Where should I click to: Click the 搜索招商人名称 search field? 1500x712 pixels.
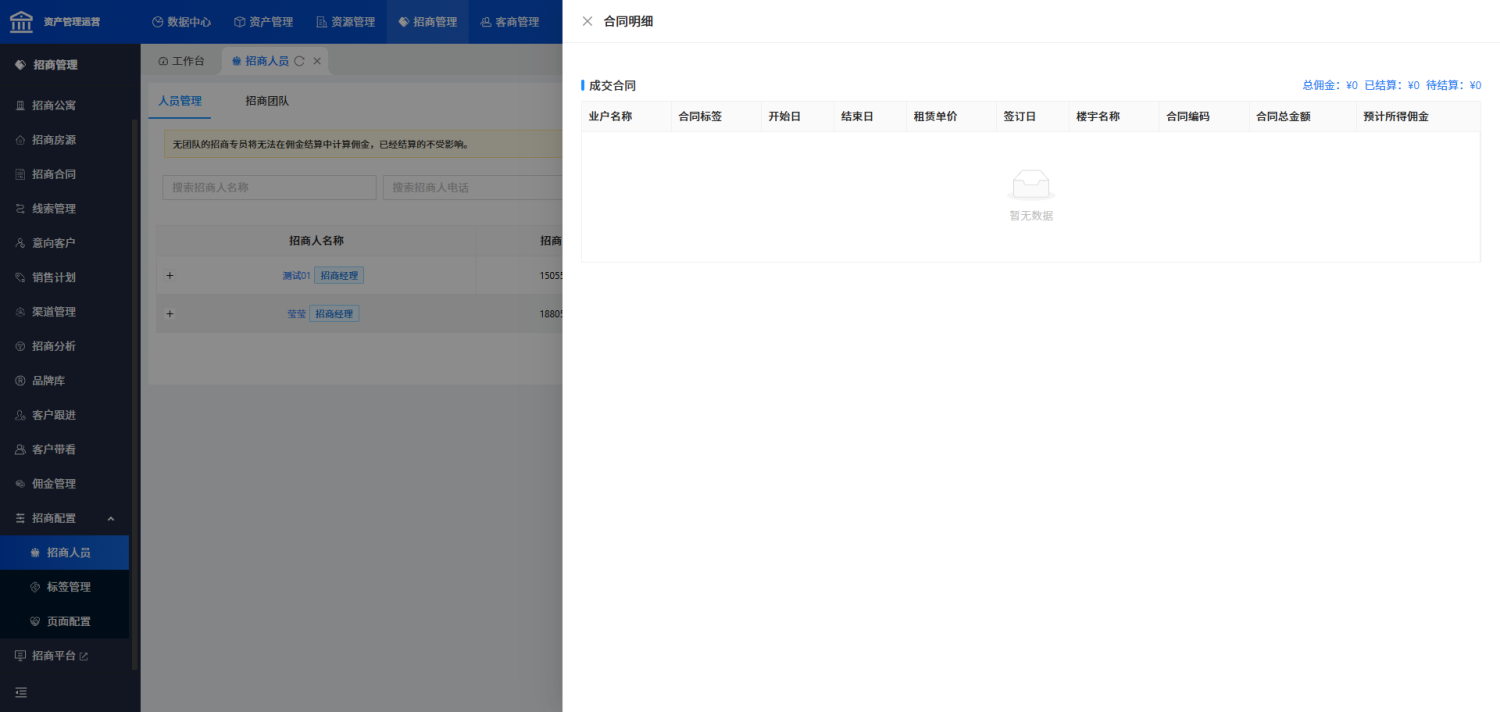pos(269,187)
